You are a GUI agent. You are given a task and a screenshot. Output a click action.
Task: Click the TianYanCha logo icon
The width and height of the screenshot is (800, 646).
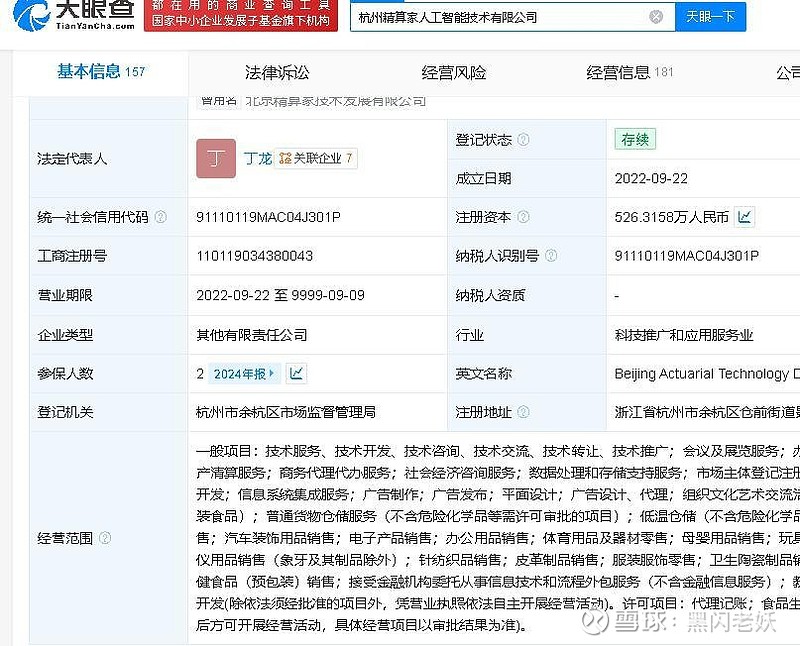pos(32,14)
